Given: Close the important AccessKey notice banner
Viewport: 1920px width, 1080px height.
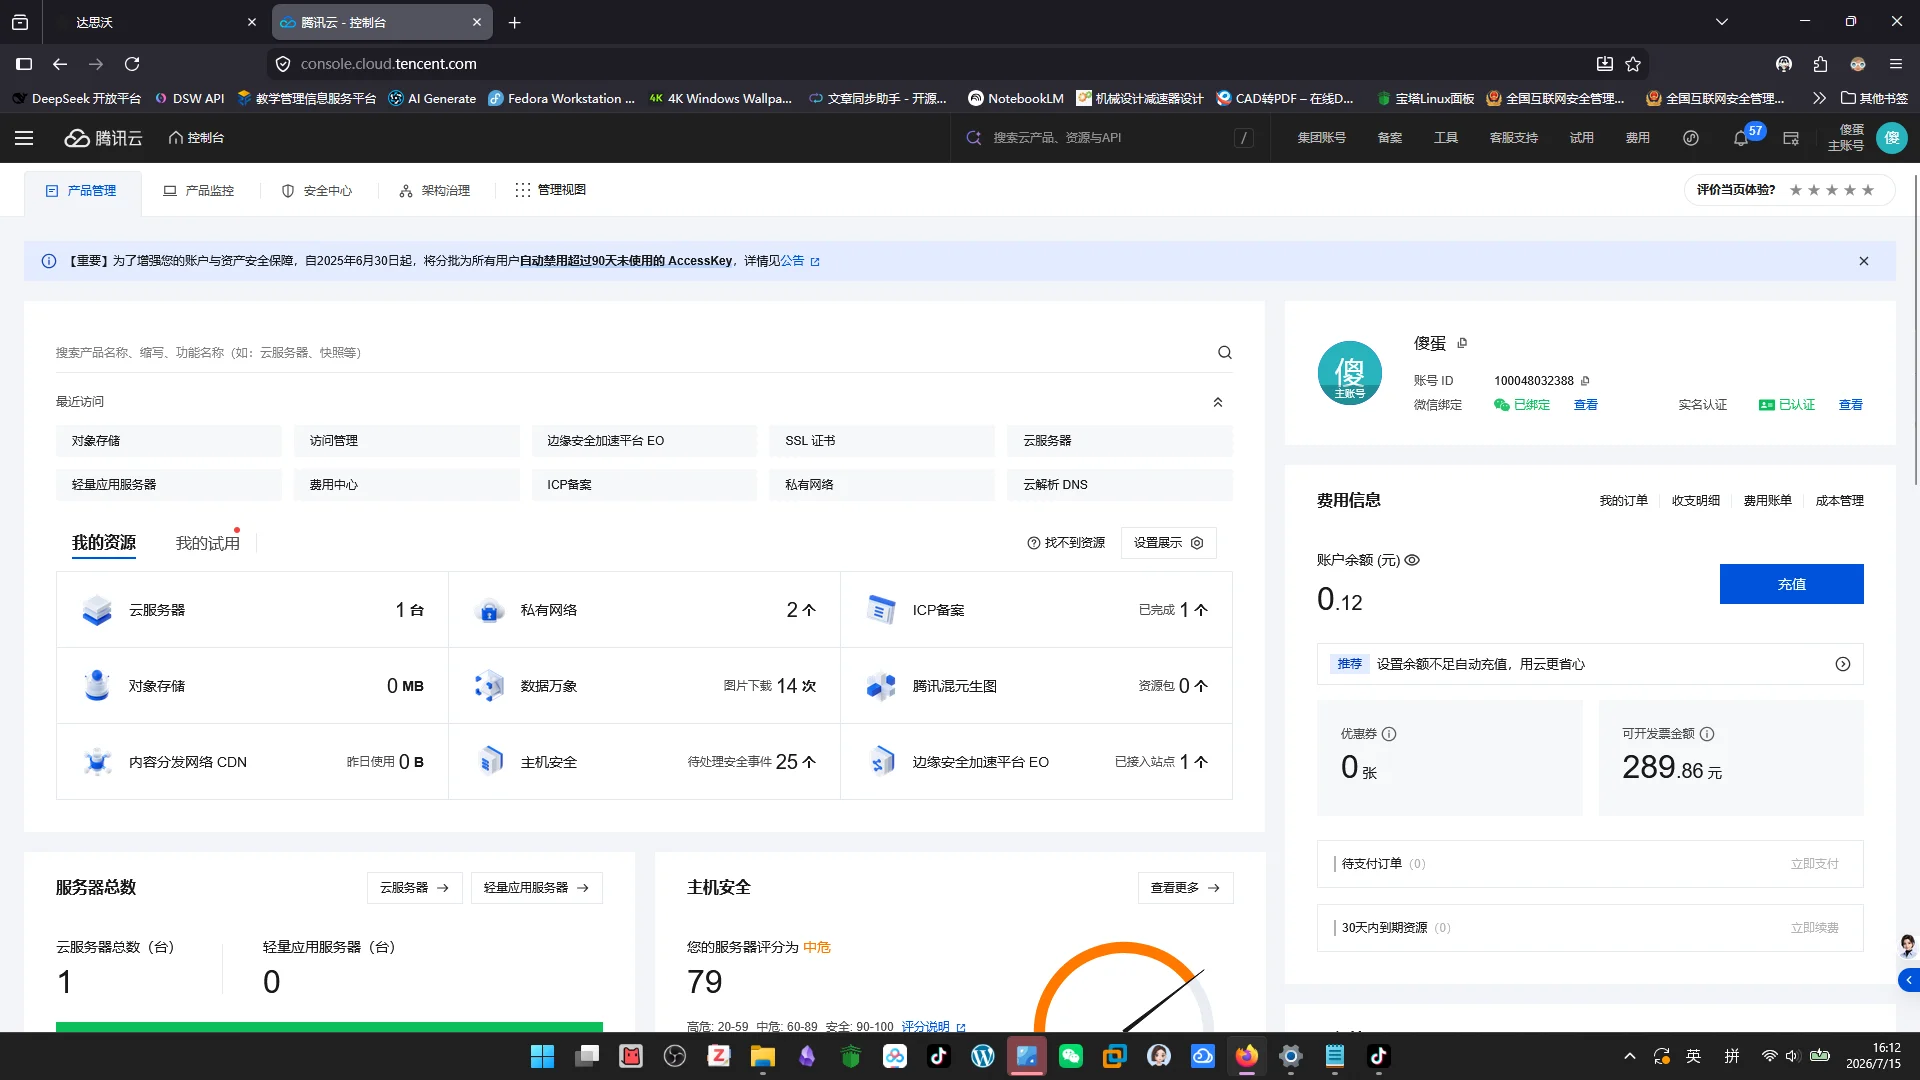Looking at the screenshot, I should (1864, 261).
